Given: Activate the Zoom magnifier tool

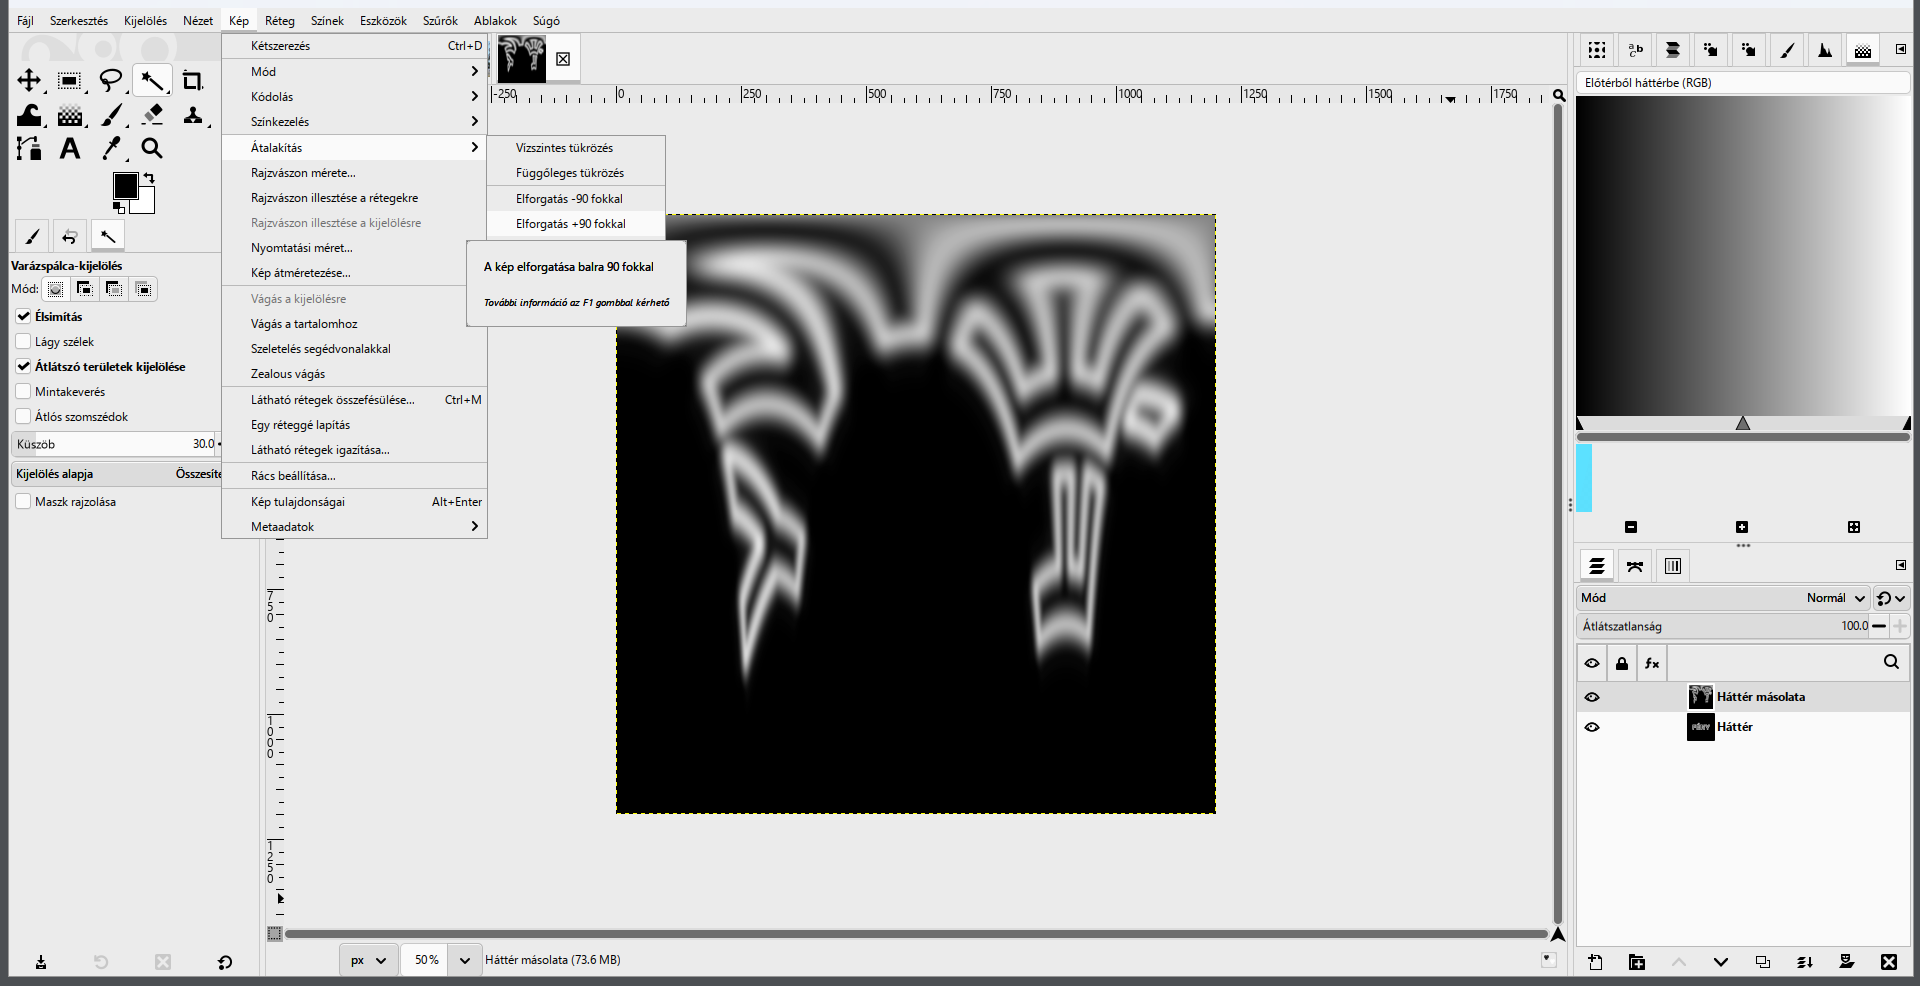Looking at the screenshot, I should [152, 149].
